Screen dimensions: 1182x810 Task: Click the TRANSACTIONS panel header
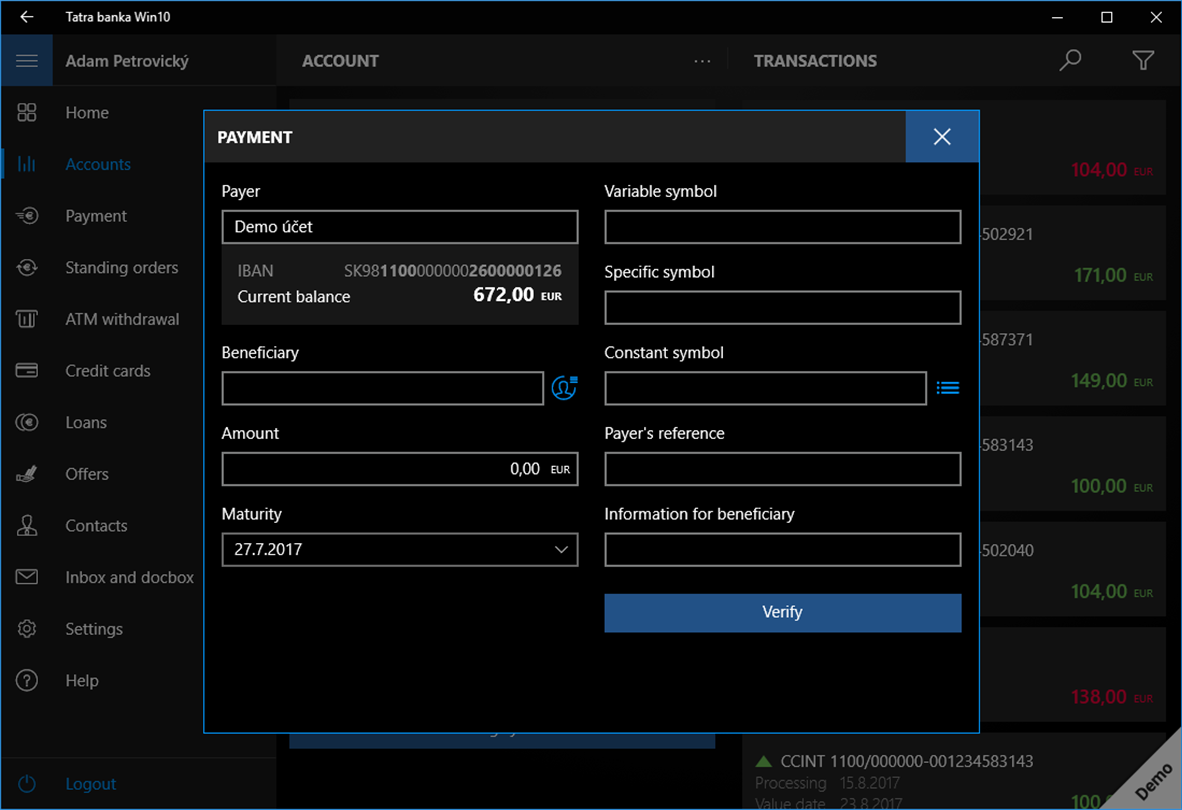click(815, 61)
